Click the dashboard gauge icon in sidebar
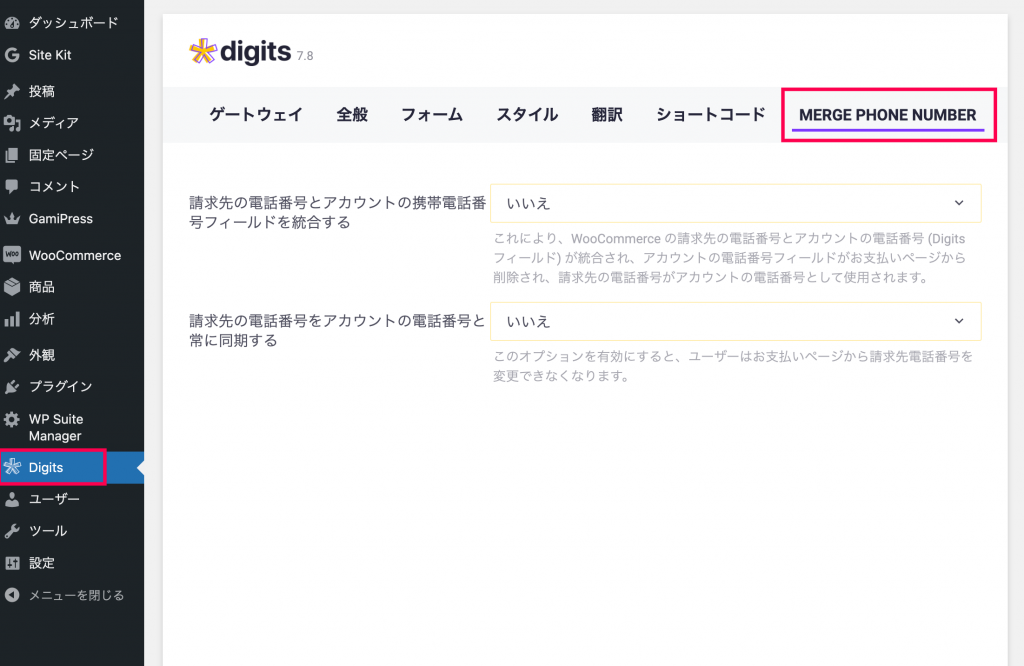 [x=12, y=23]
